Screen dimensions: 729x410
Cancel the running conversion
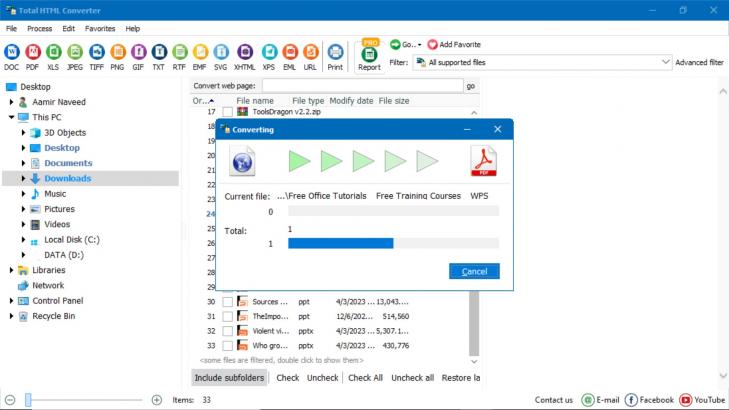(x=474, y=271)
